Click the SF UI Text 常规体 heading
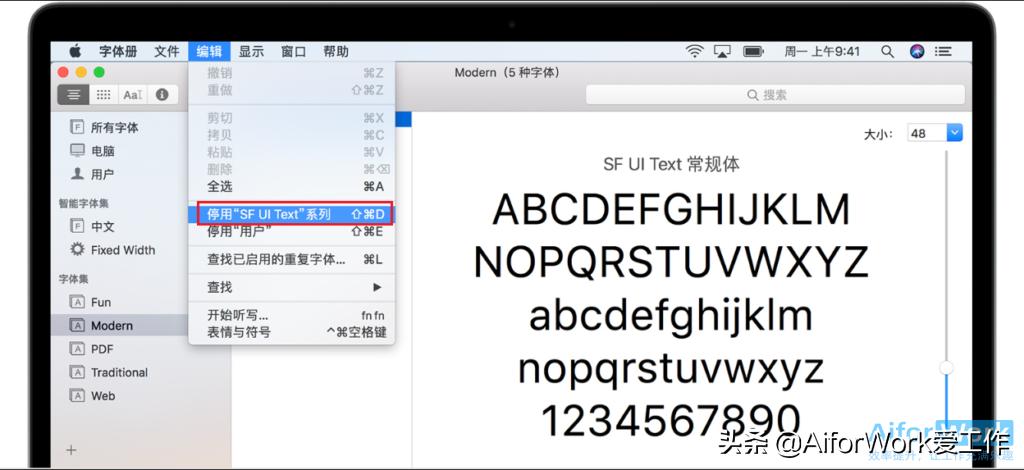Image resolution: width=1024 pixels, height=470 pixels. point(671,164)
